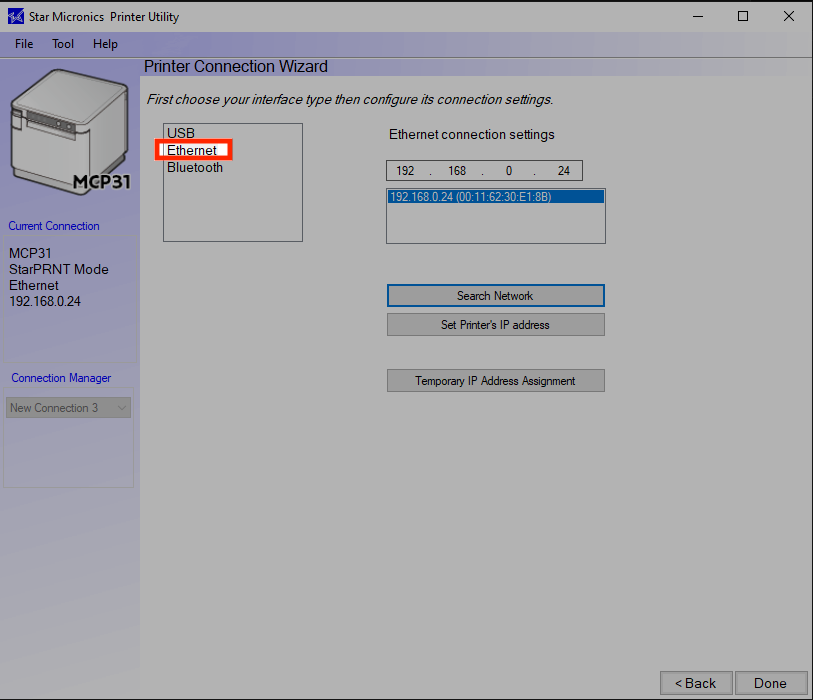Click Temporary IP Address Assignment
The height and width of the screenshot is (700, 813).
point(495,380)
